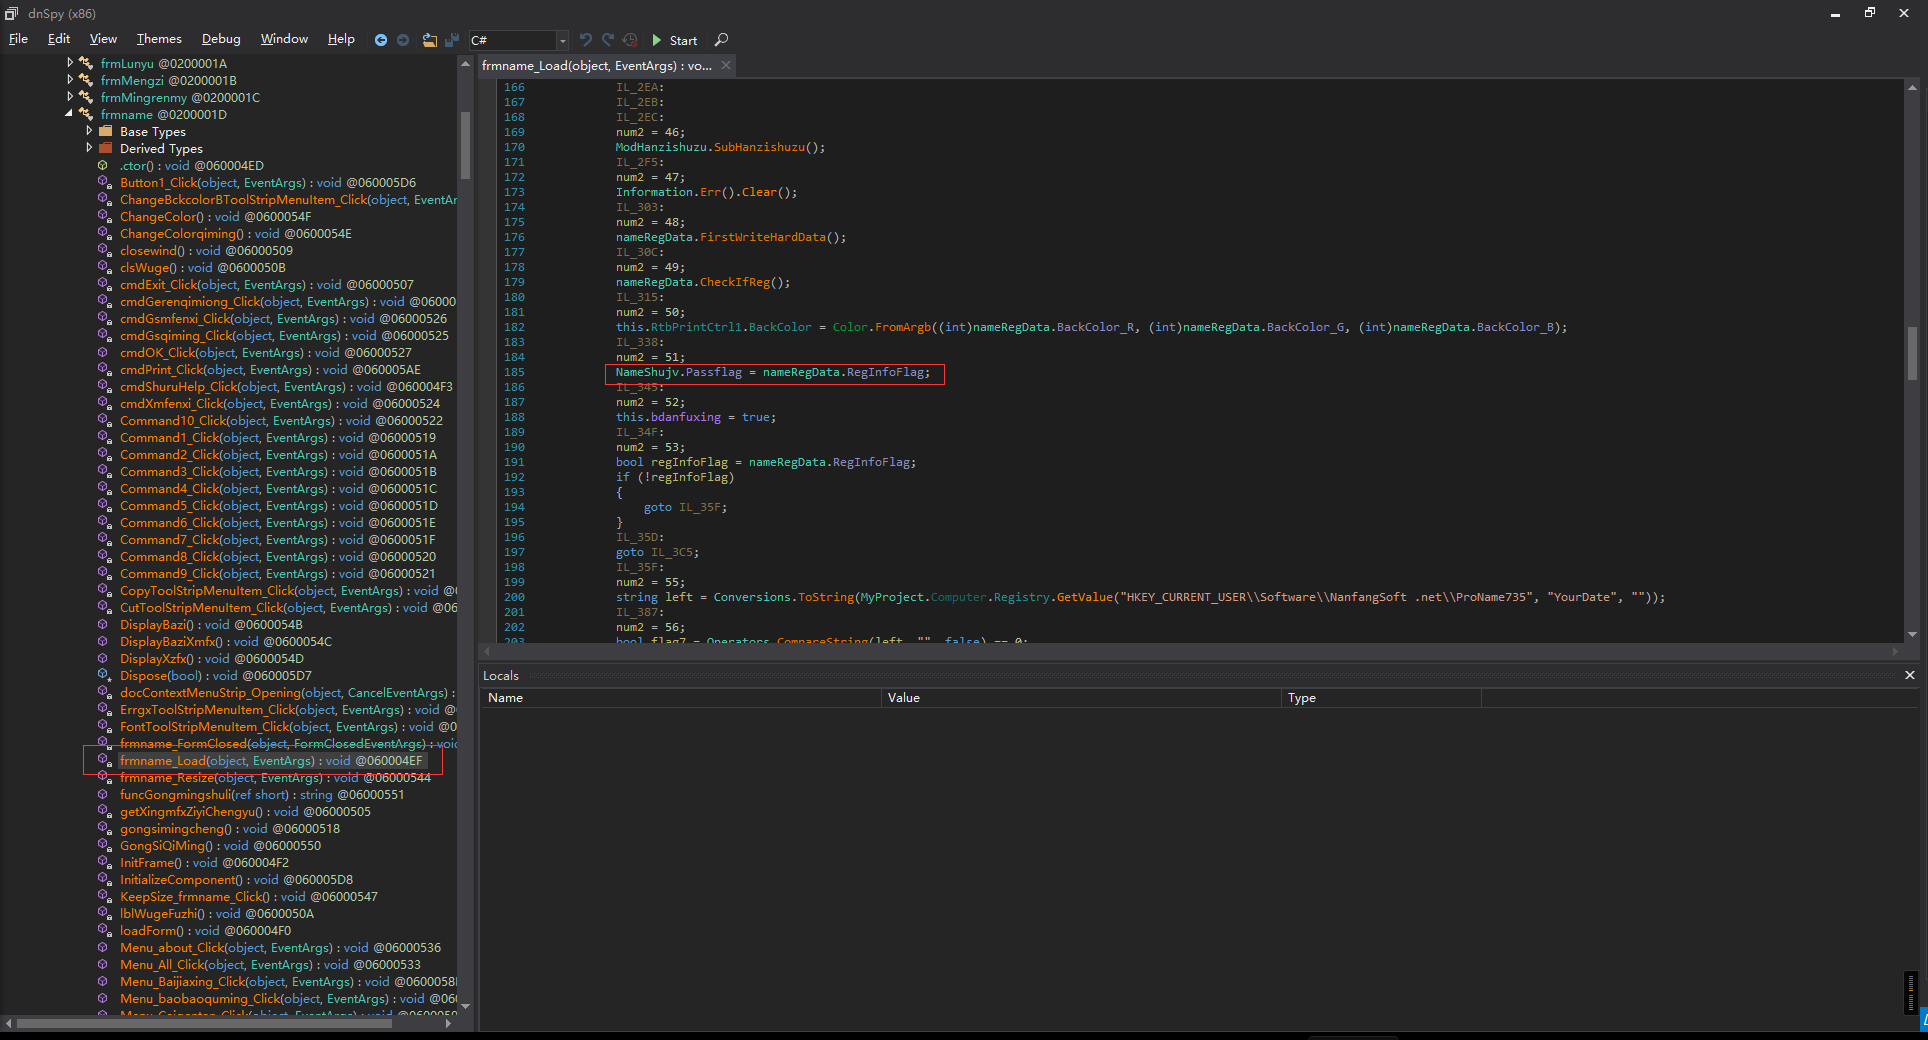The image size is (1928, 1040).
Task: Click the Open file folder icon
Action: tap(429, 40)
